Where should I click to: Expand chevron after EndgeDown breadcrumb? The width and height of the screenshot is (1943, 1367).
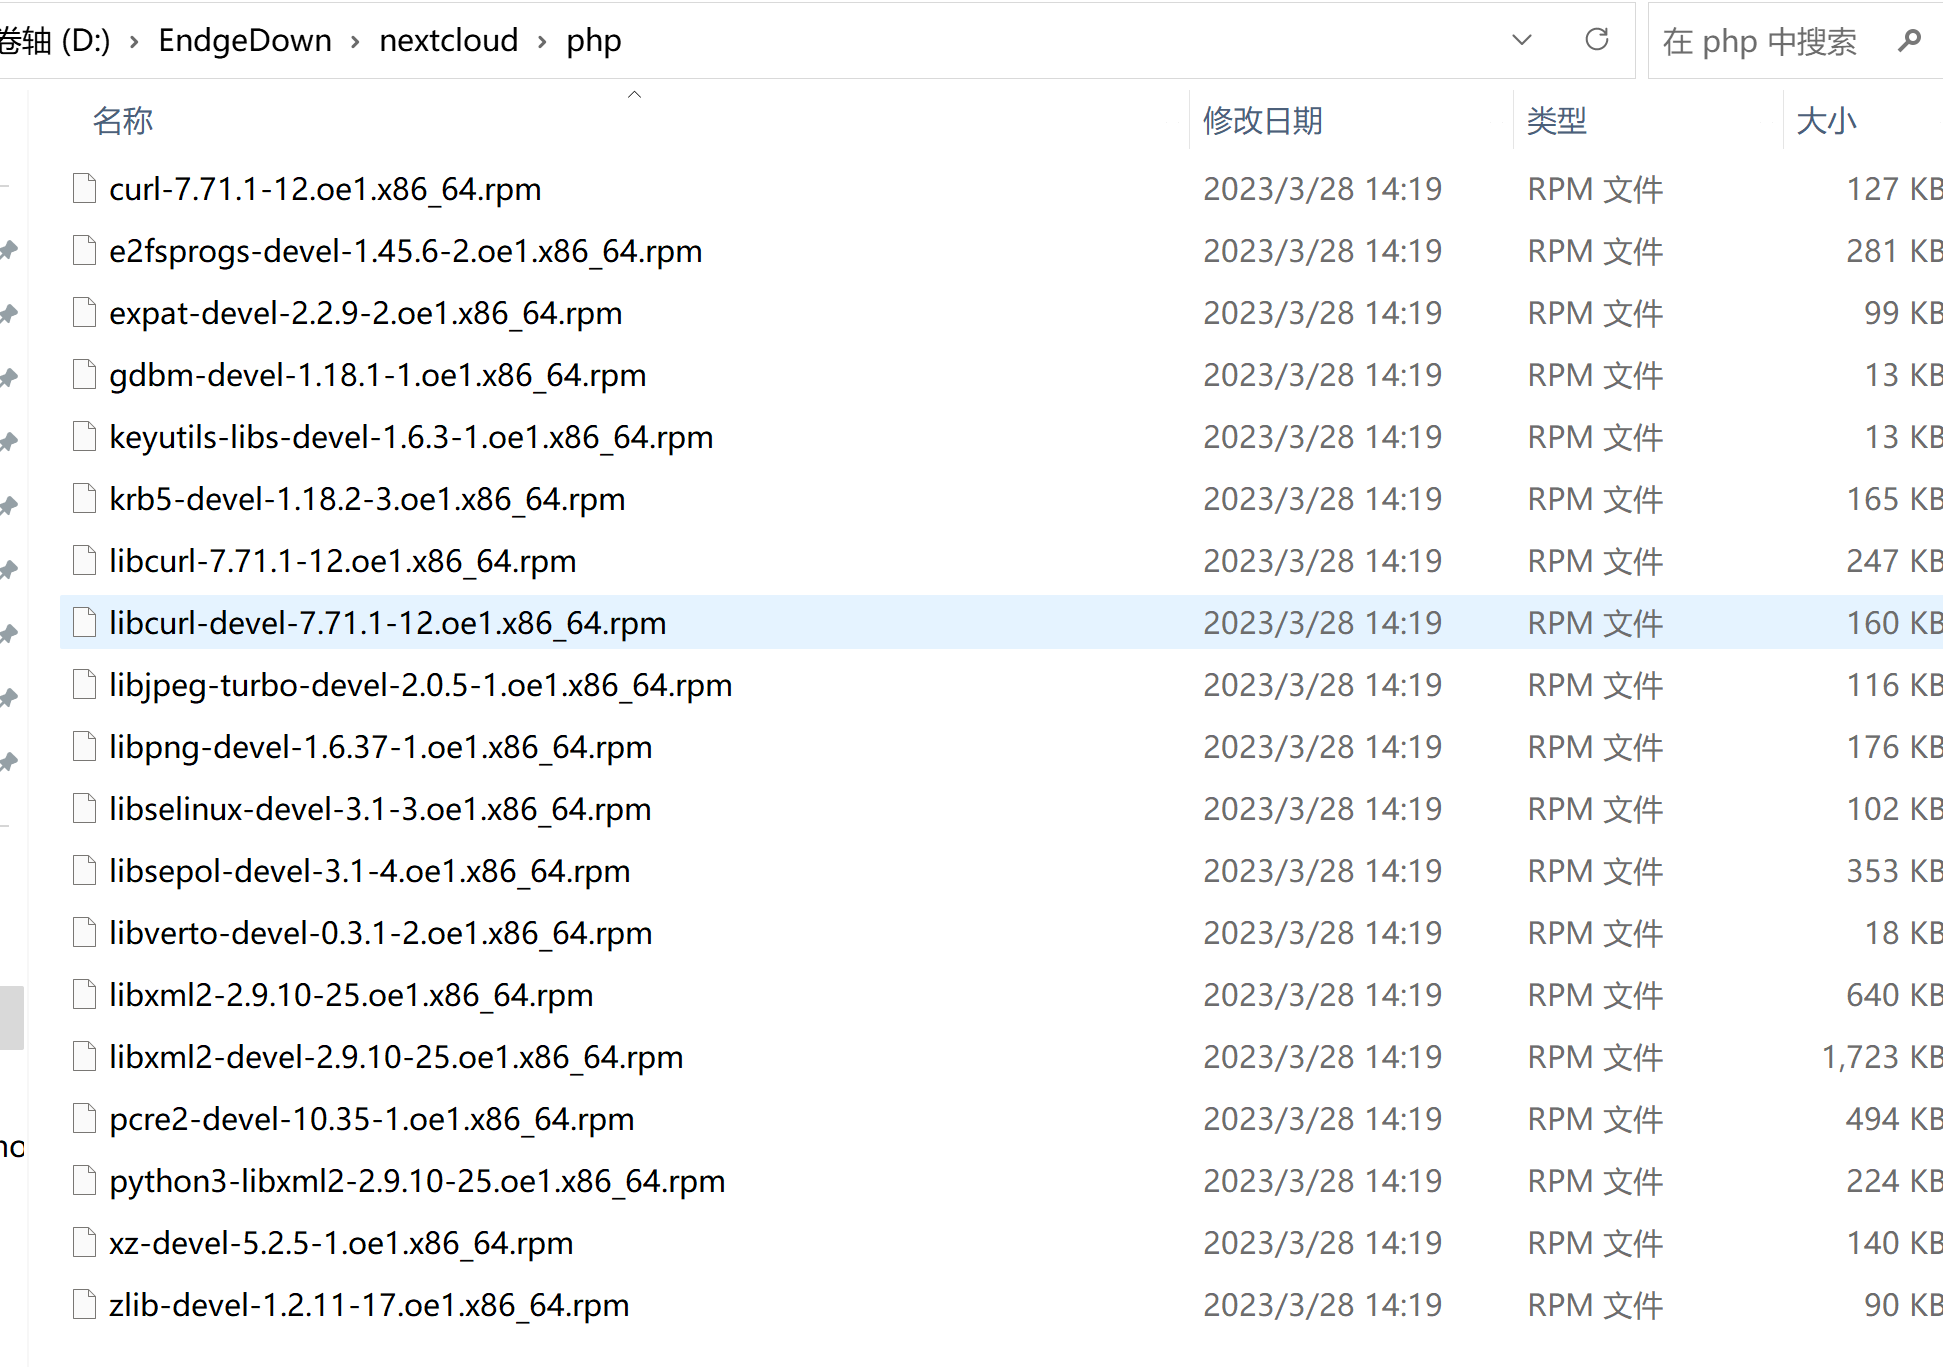pos(355,41)
